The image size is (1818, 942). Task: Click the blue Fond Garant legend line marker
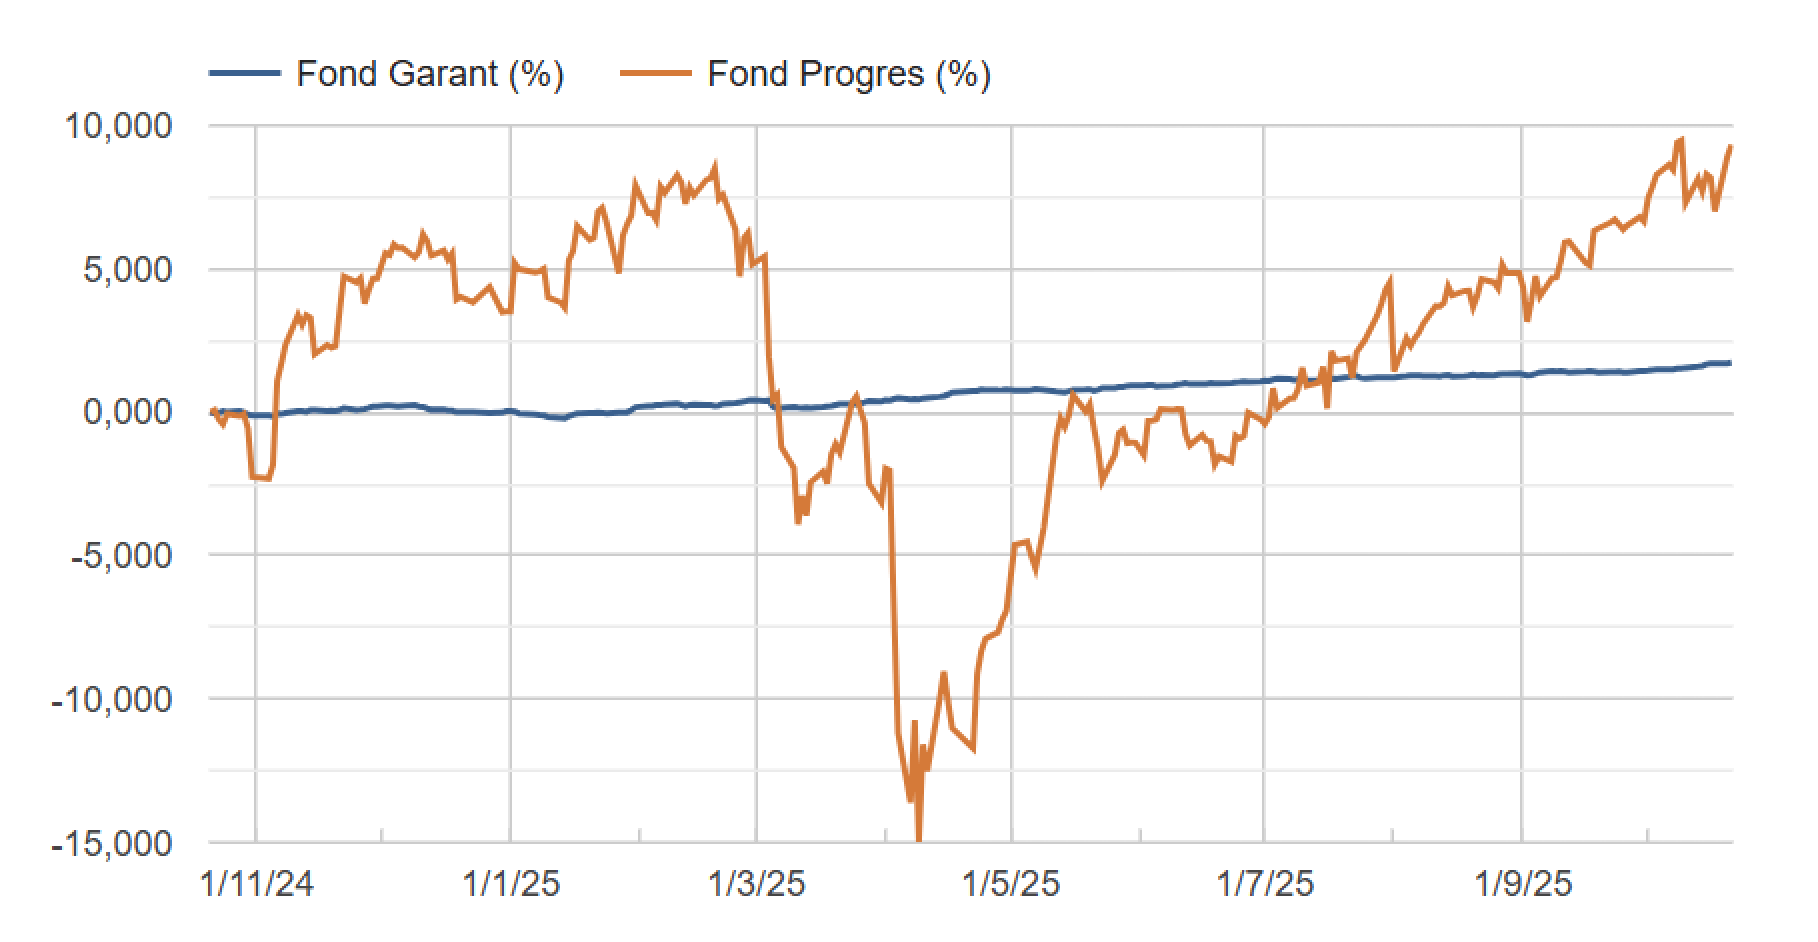point(244,74)
